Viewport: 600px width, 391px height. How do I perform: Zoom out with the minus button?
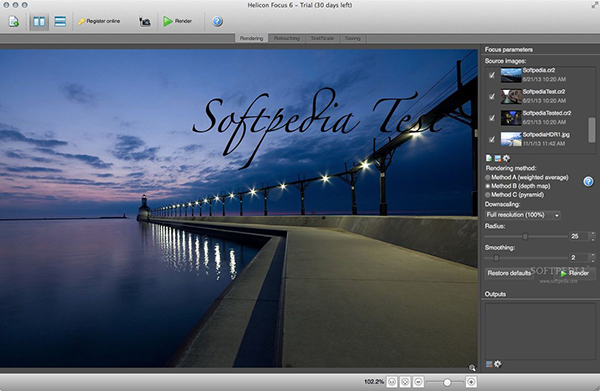tap(418, 382)
